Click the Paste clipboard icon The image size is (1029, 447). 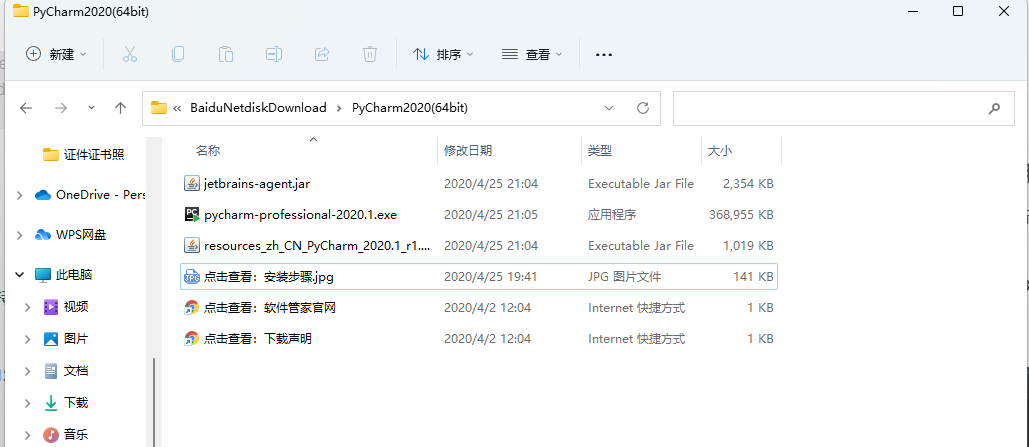coord(226,54)
